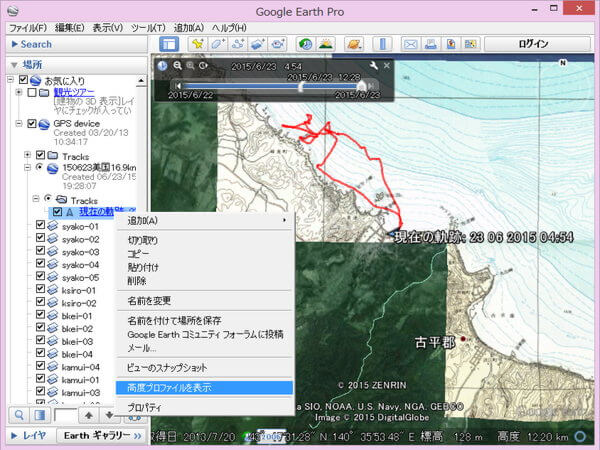This screenshot has height=450, width=600.
Task: Open the Earth ギャラリー button
Action: [x=101, y=436]
